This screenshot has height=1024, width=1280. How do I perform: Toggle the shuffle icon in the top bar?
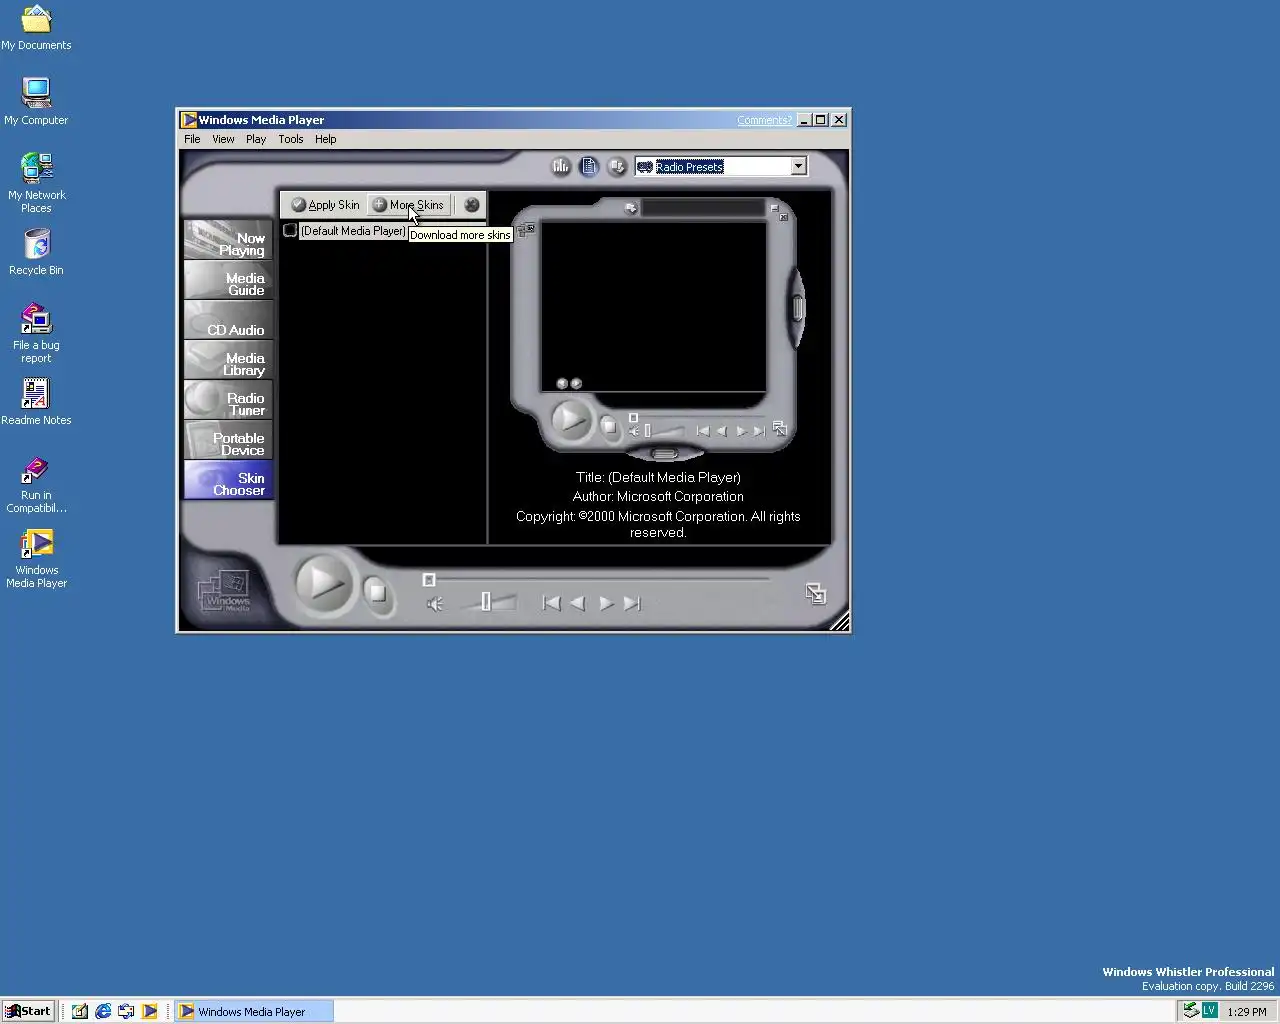[617, 167]
